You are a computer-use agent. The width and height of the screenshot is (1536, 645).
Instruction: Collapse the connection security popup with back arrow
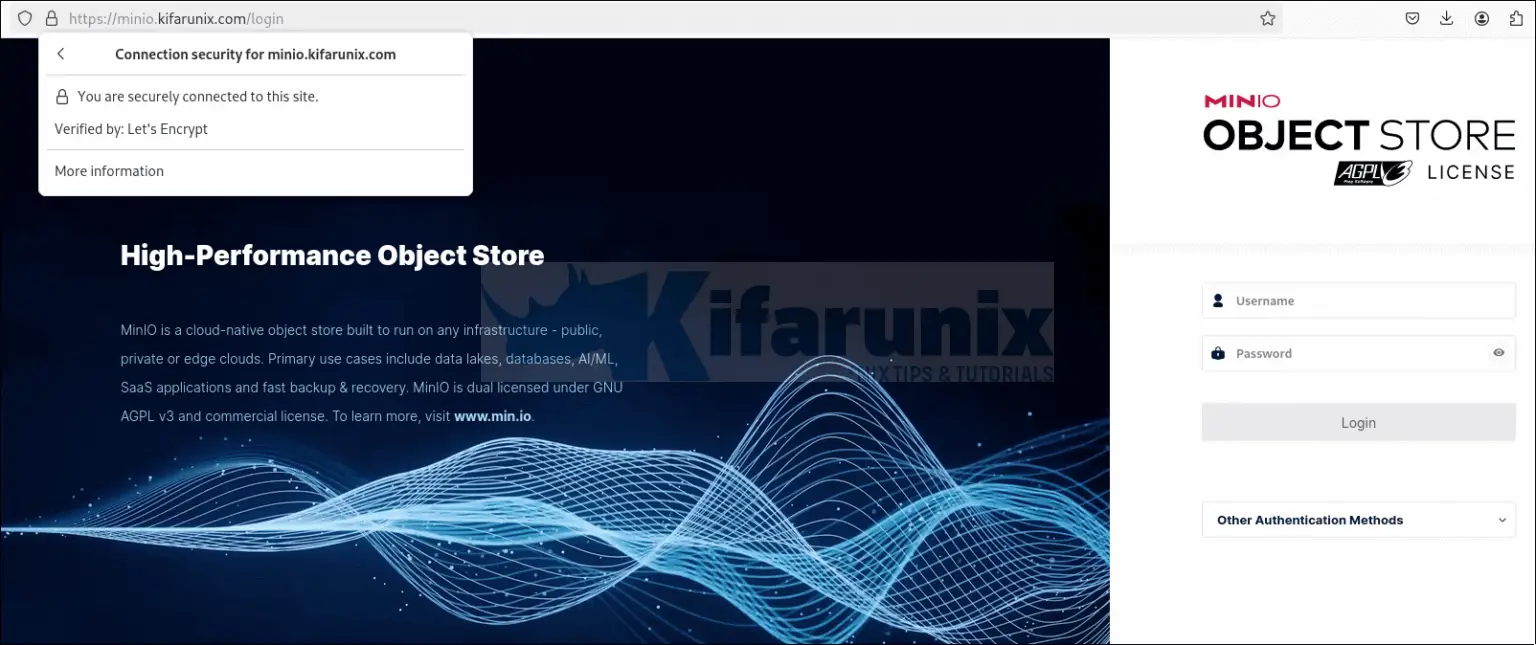(x=60, y=54)
